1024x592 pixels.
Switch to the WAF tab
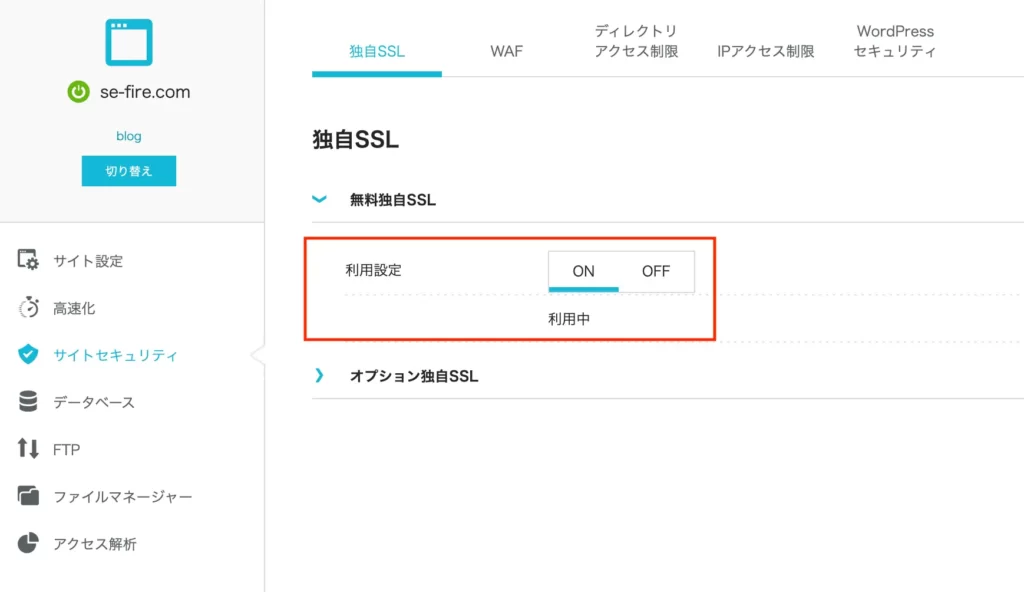(506, 51)
